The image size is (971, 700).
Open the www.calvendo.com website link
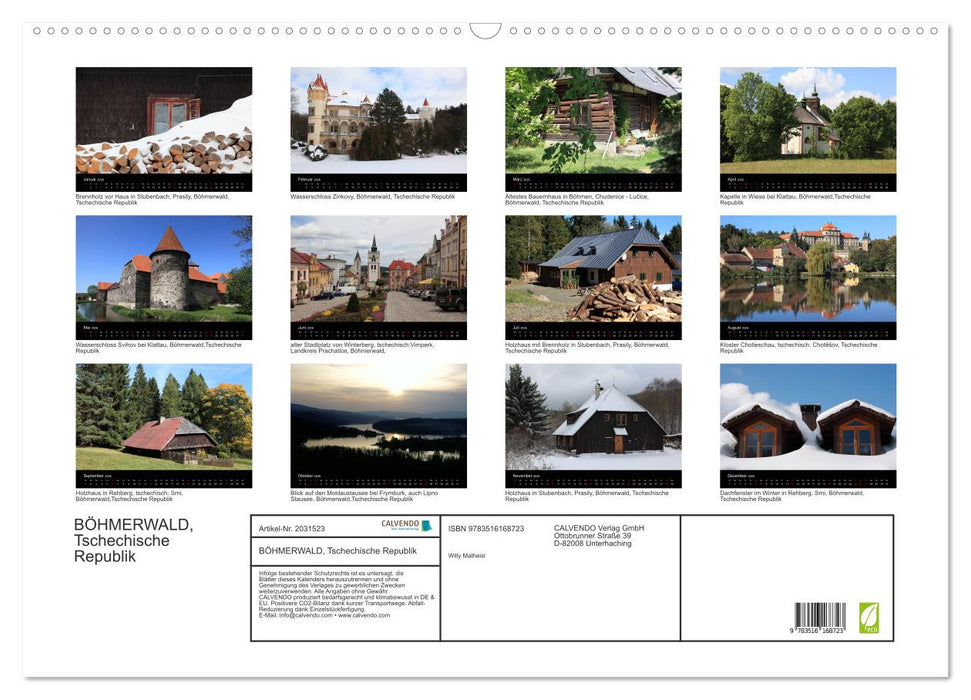363,613
